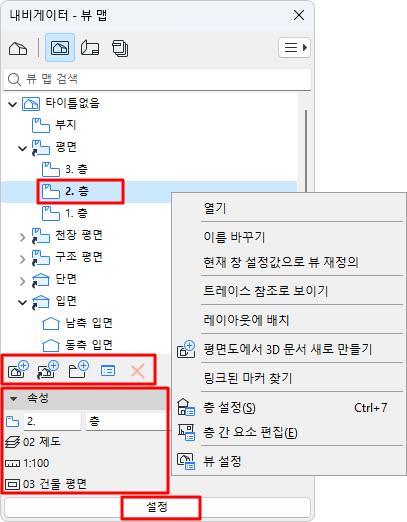Open view settings list icon

click(x=108, y=371)
